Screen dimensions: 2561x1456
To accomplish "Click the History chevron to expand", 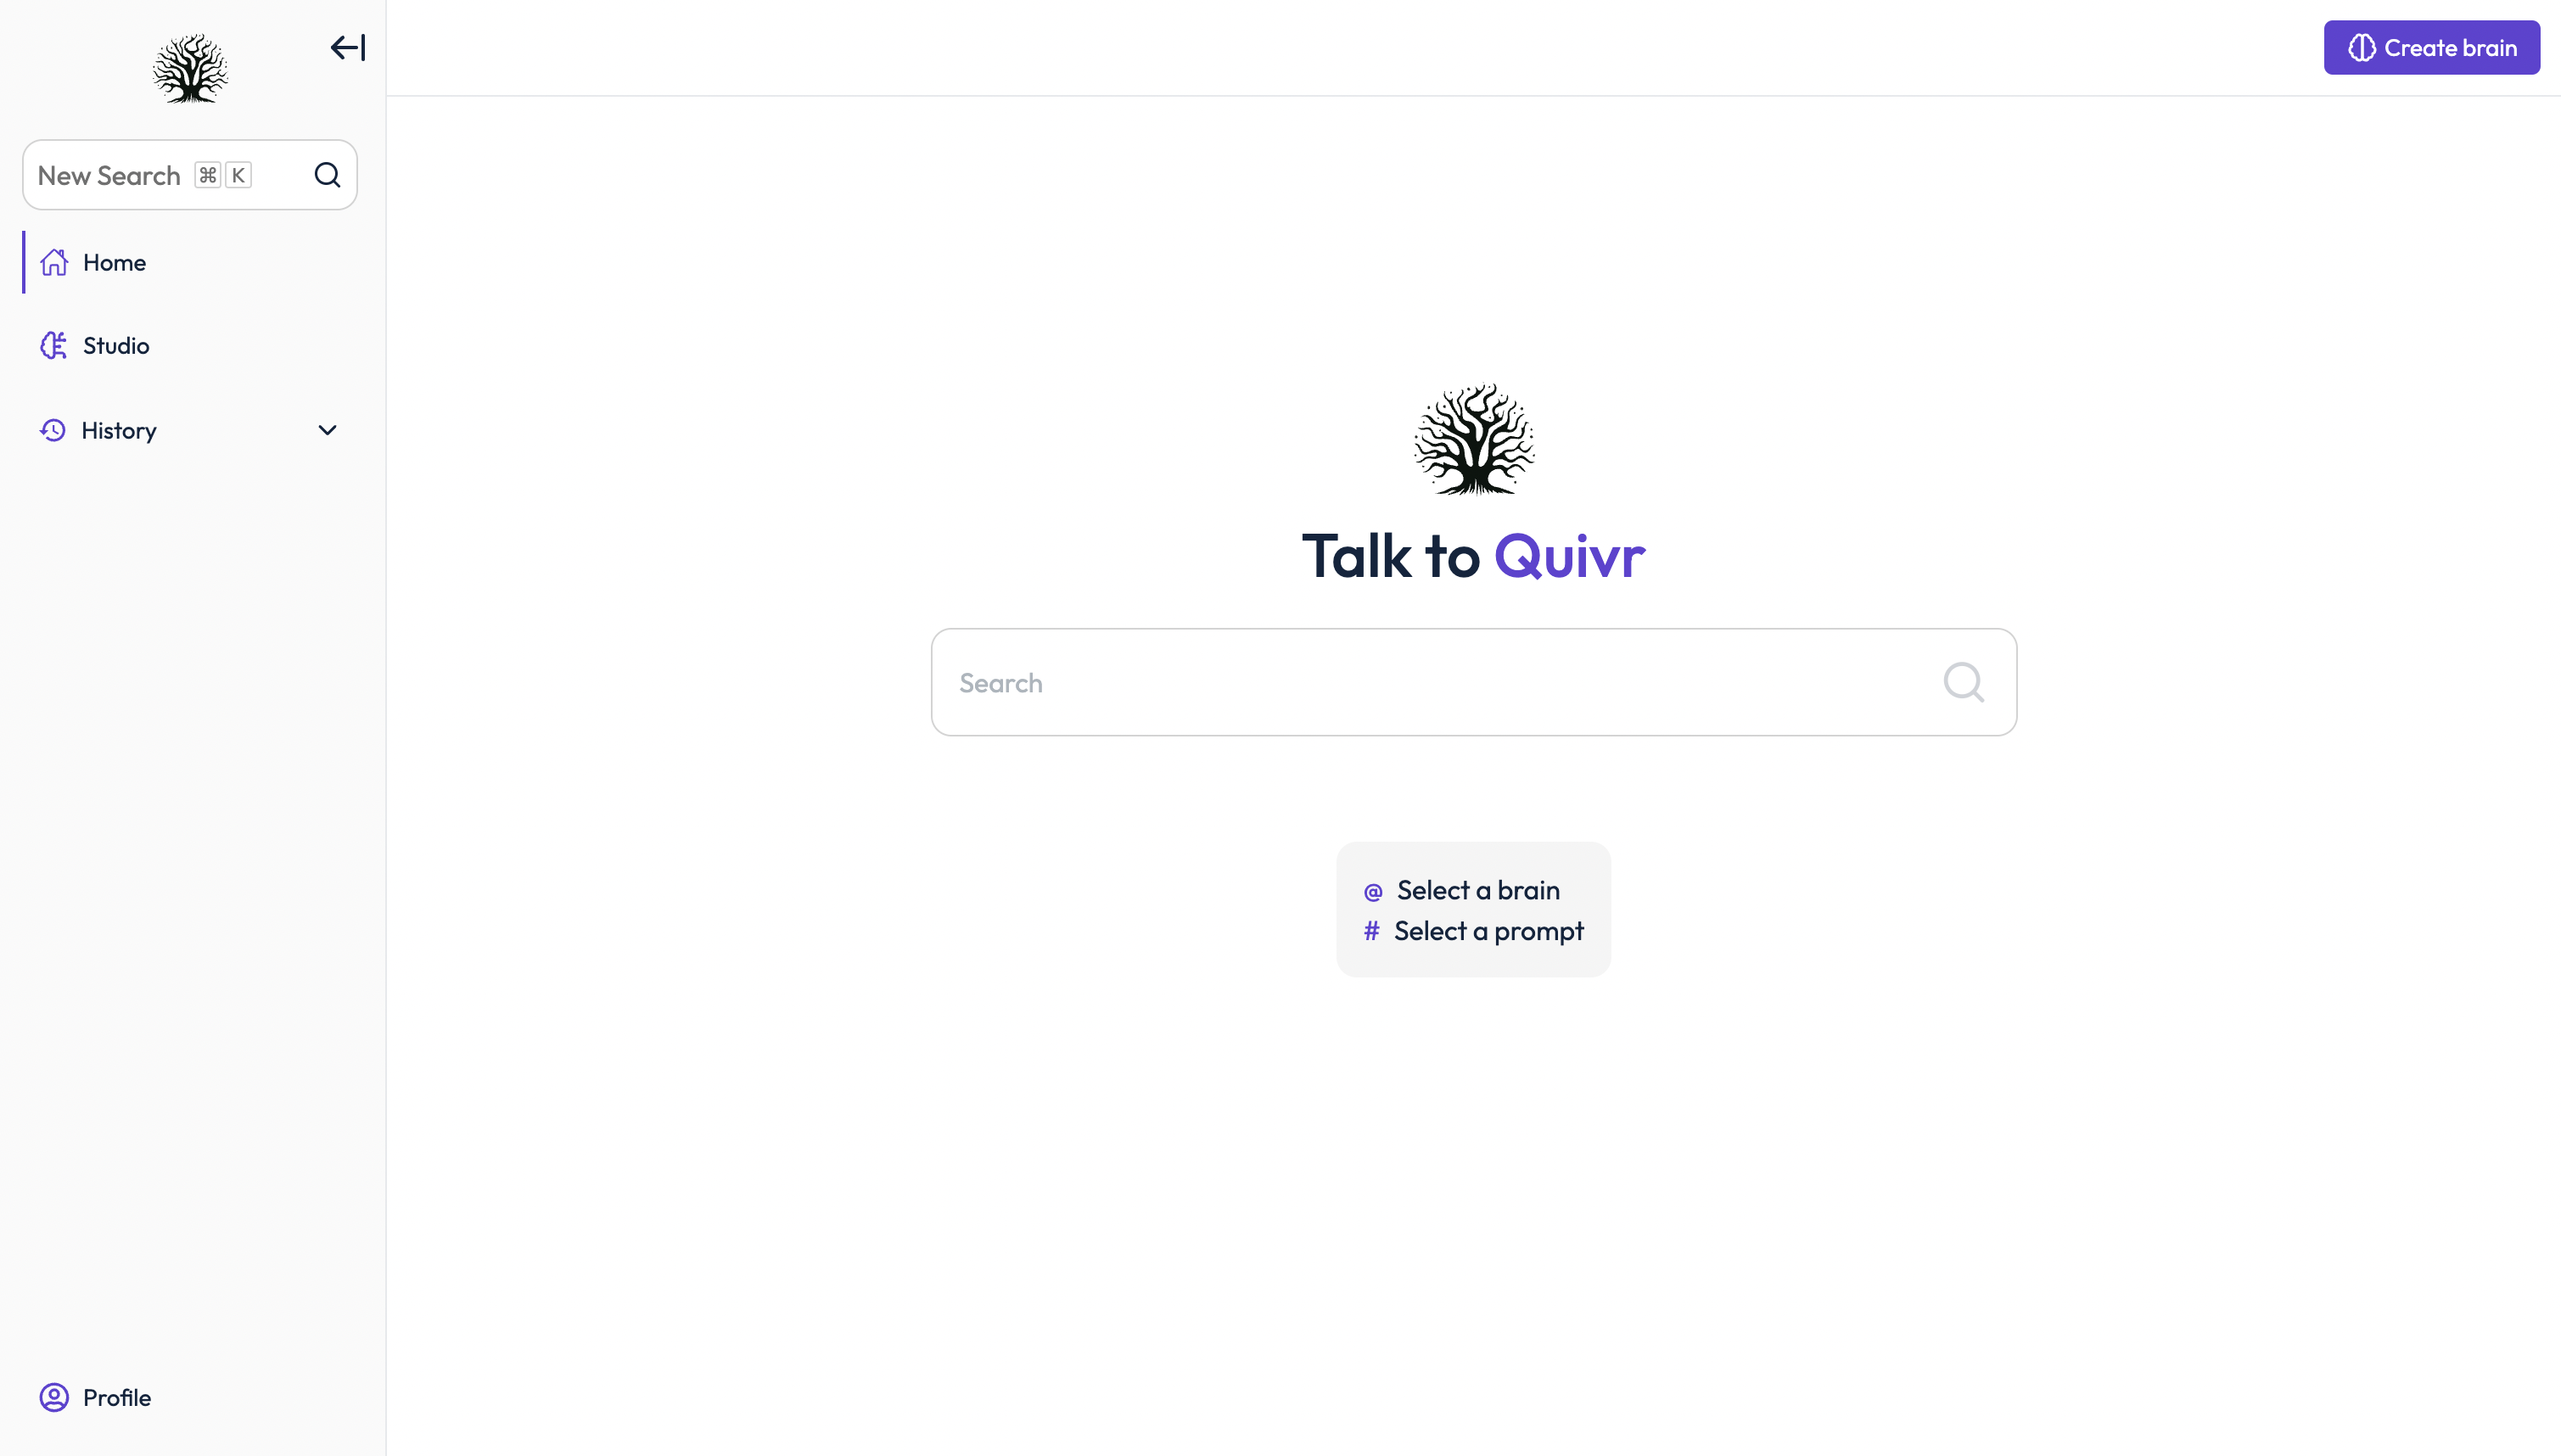I will click(328, 429).
